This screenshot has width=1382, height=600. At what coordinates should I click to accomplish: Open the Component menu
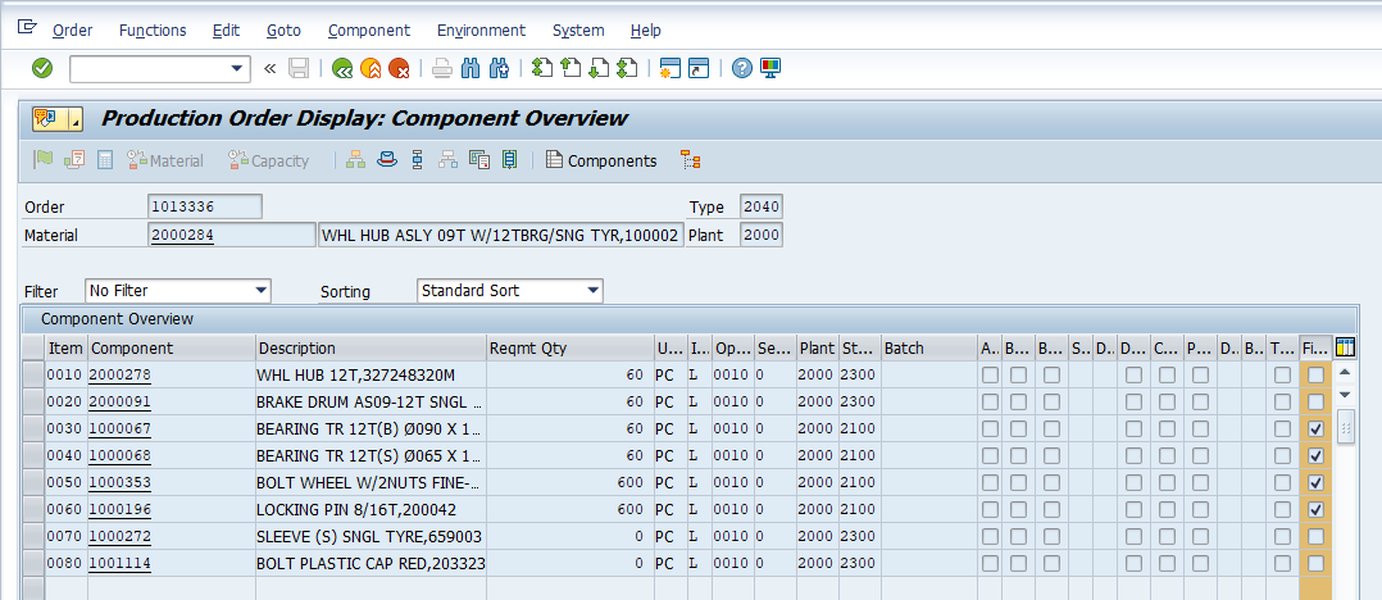pyautogui.click(x=369, y=30)
